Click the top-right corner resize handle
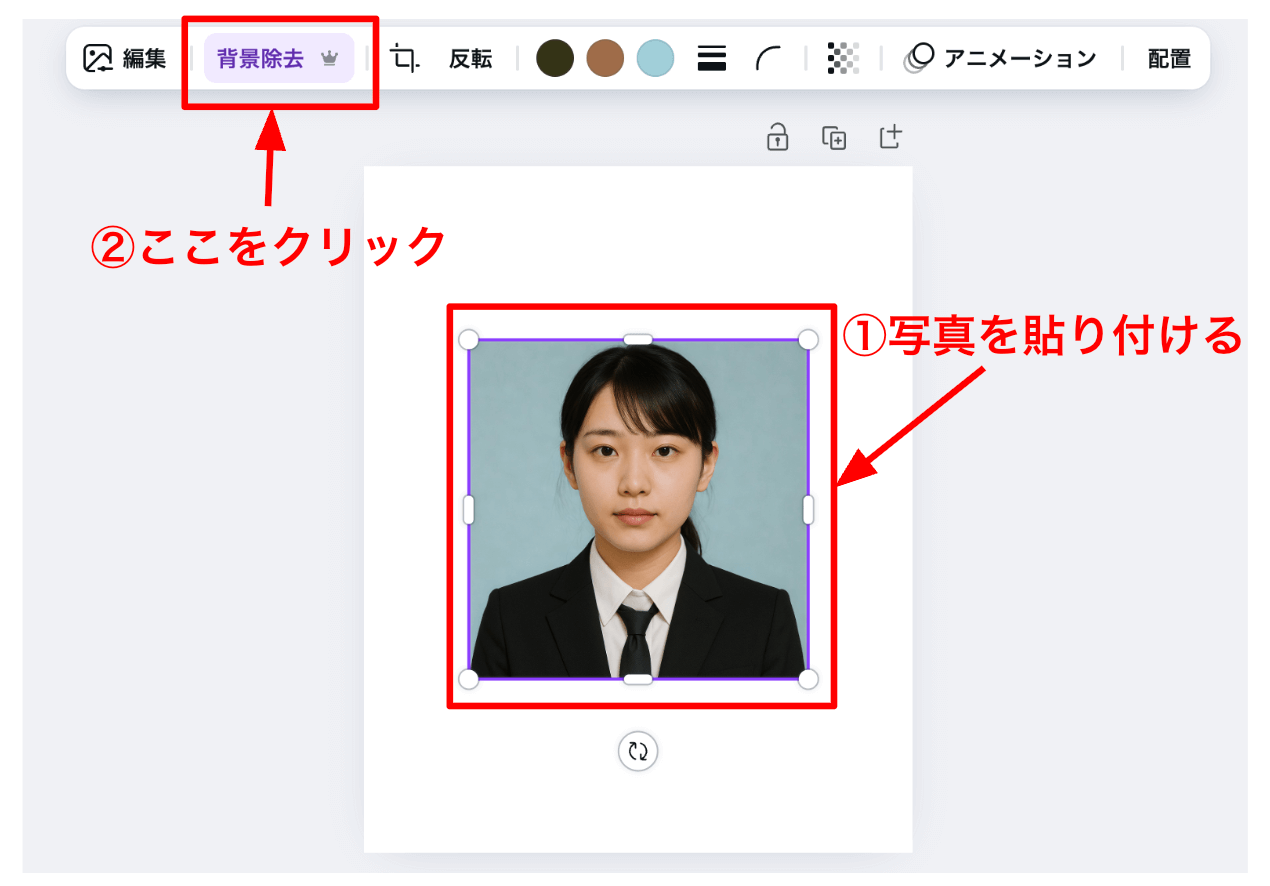1270x886 pixels. tap(808, 340)
